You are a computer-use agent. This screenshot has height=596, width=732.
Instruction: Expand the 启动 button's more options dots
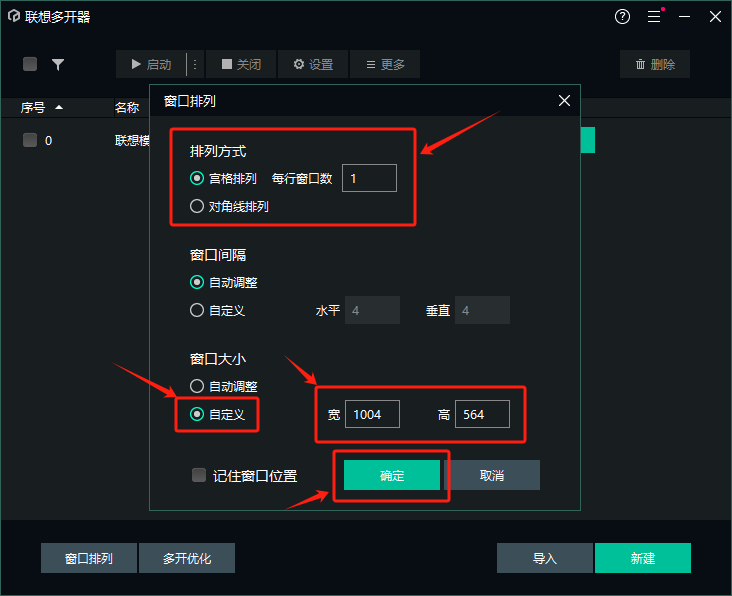[195, 64]
